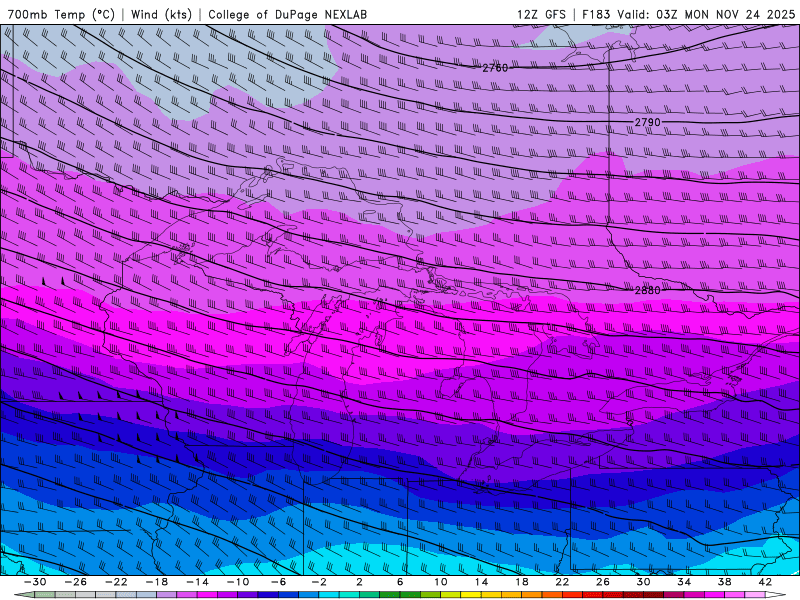Click the 2880 height contour label

pos(647,290)
